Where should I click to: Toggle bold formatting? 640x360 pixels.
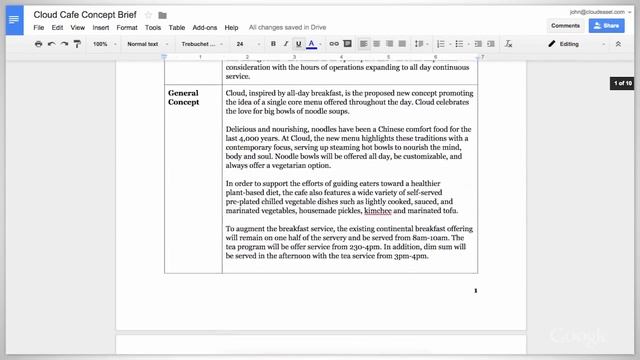tap(273, 44)
